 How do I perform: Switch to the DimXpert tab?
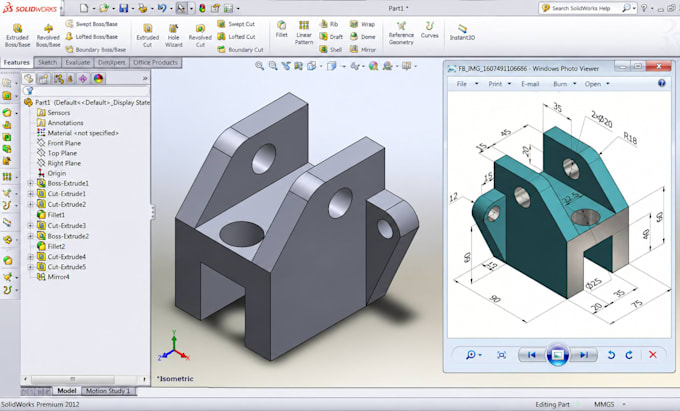[111, 62]
